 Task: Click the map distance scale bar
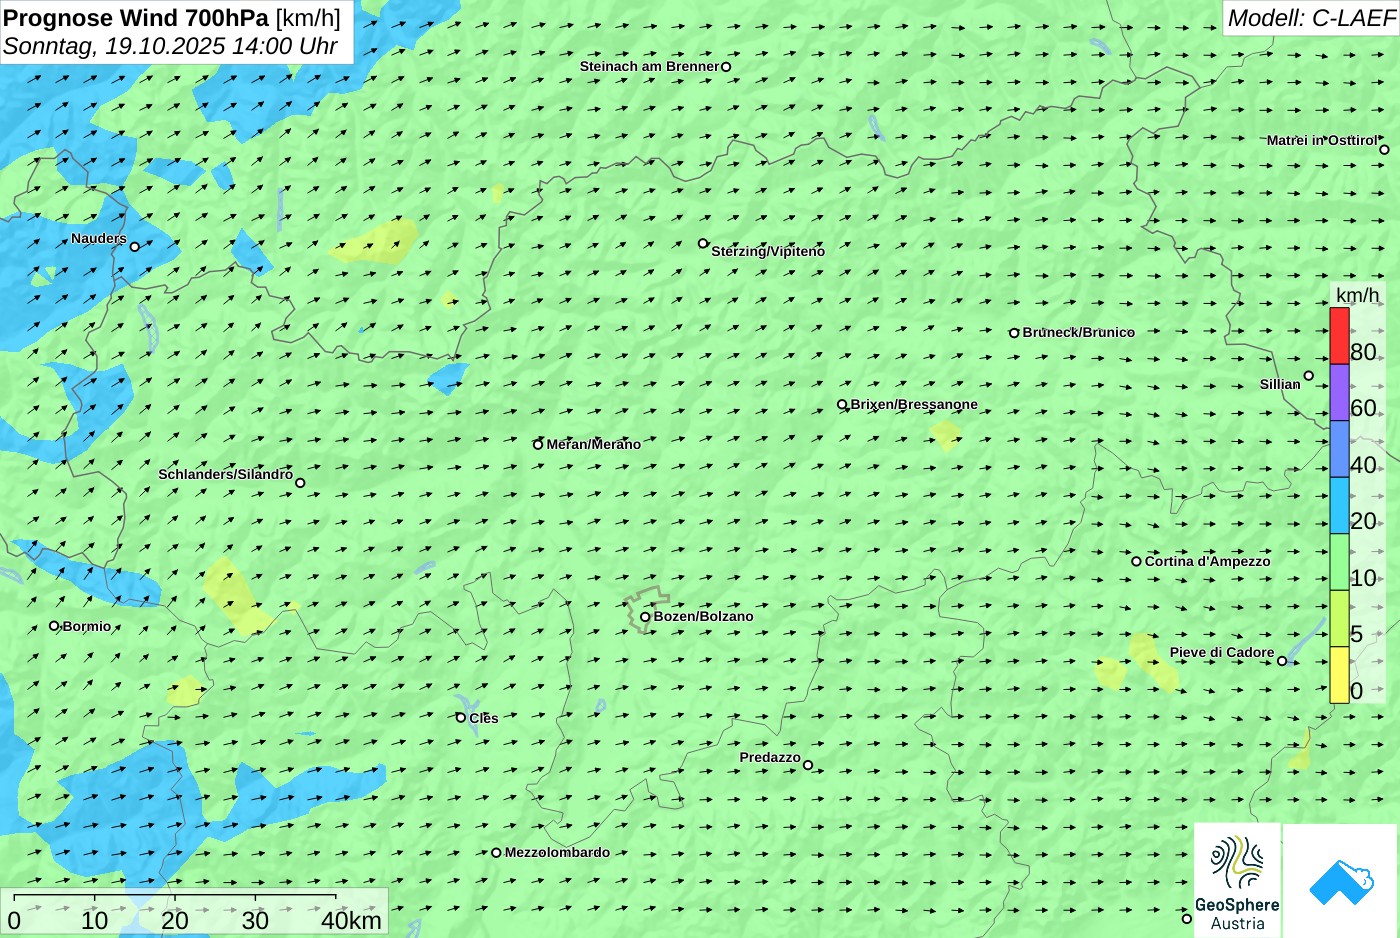tap(175, 898)
